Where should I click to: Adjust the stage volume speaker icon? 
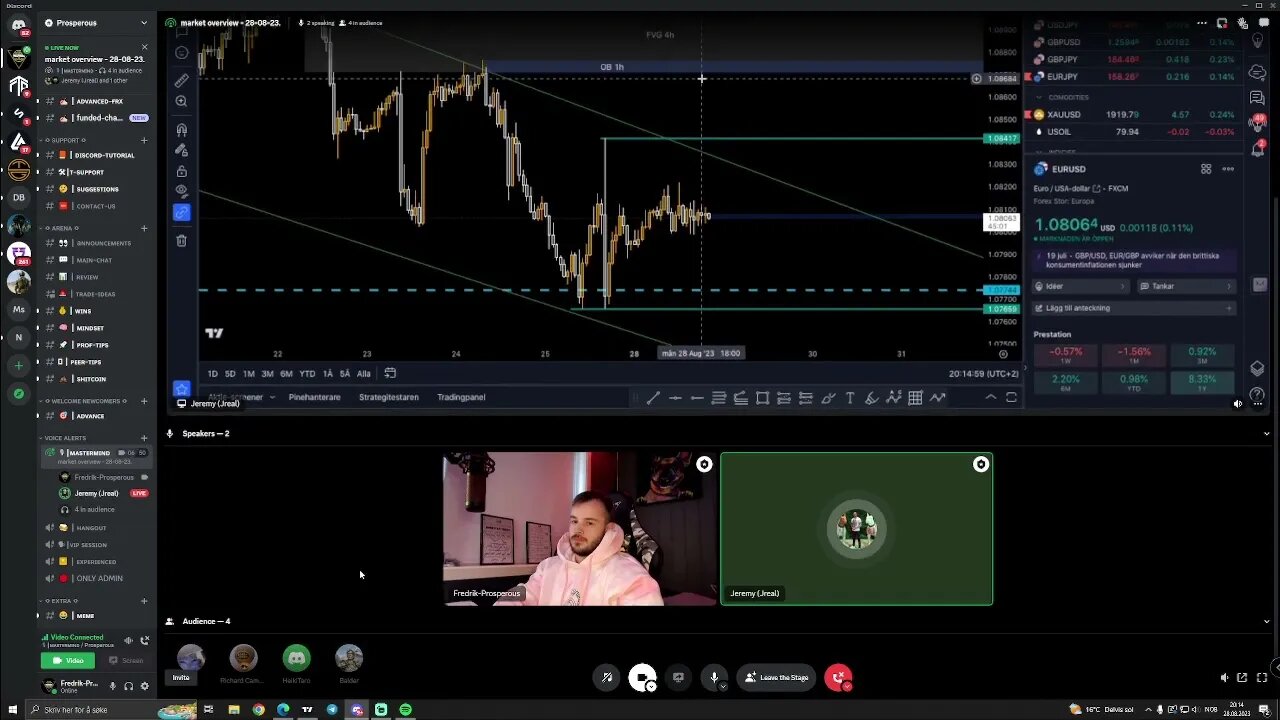(x=1225, y=677)
